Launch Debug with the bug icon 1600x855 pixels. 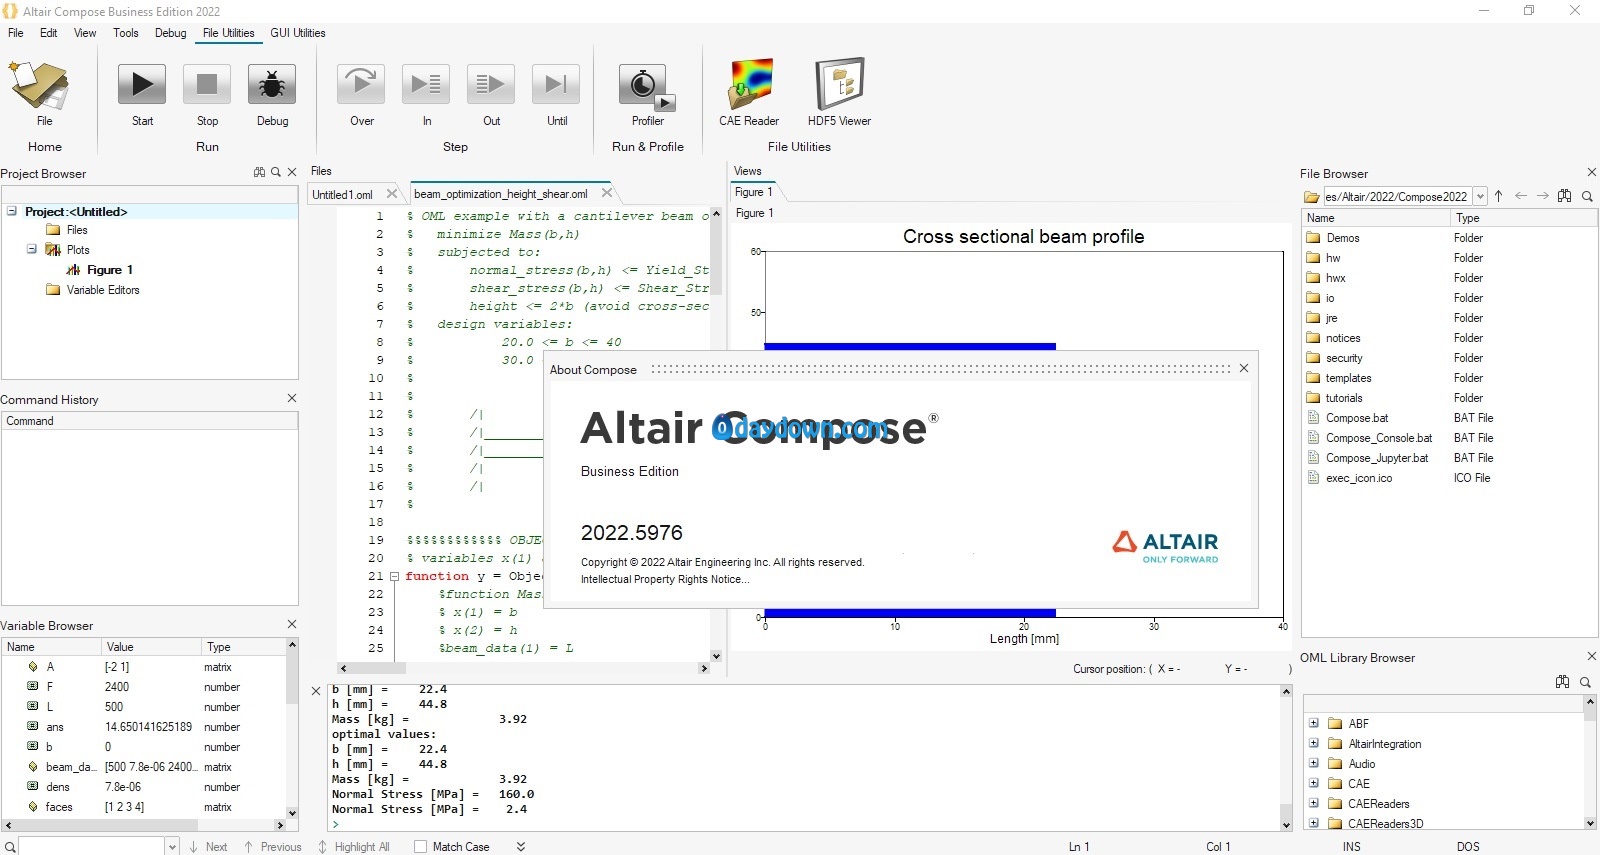pyautogui.click(x=272, y=84)
